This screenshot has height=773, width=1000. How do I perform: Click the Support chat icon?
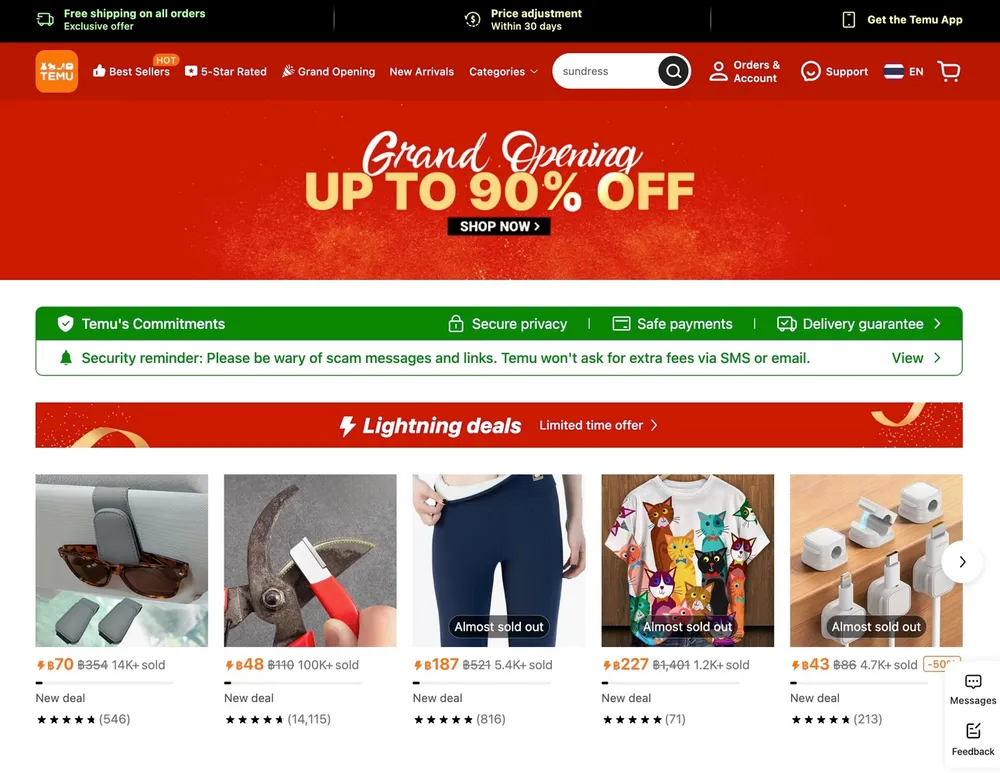click(x=811, y=71)
